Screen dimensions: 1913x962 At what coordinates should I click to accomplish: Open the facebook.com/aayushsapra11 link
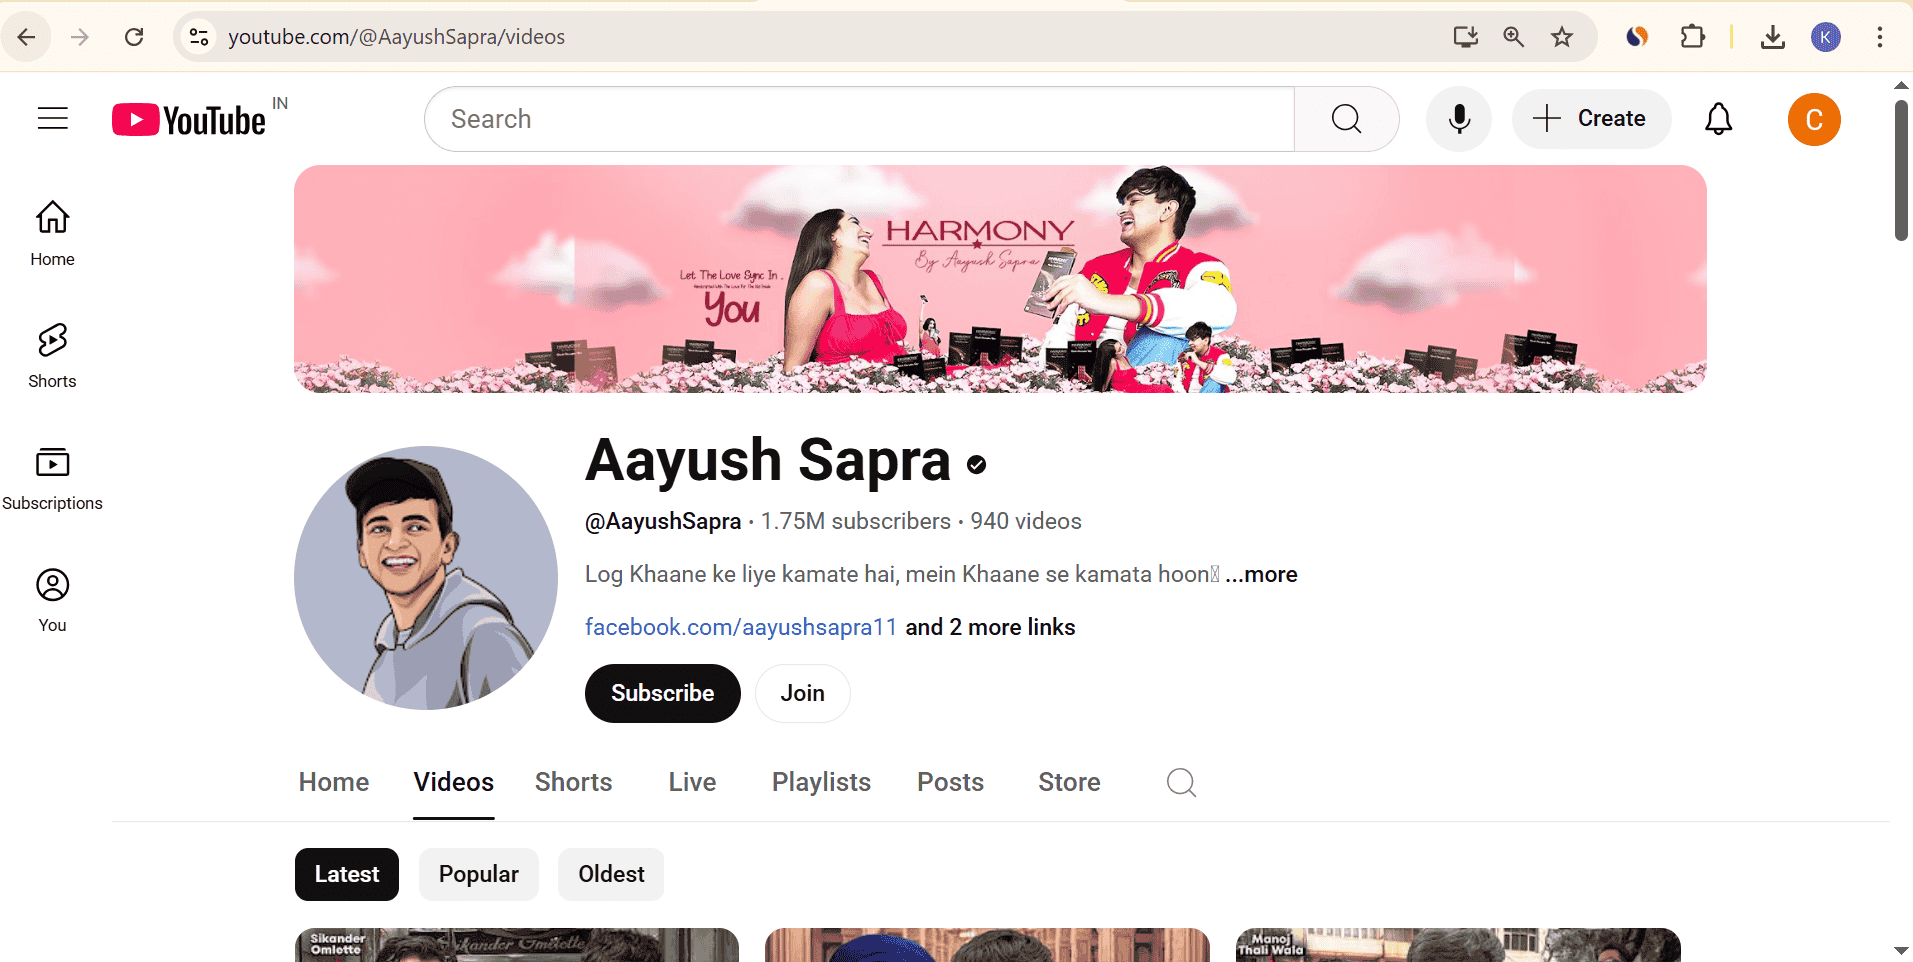pos(740,627)
